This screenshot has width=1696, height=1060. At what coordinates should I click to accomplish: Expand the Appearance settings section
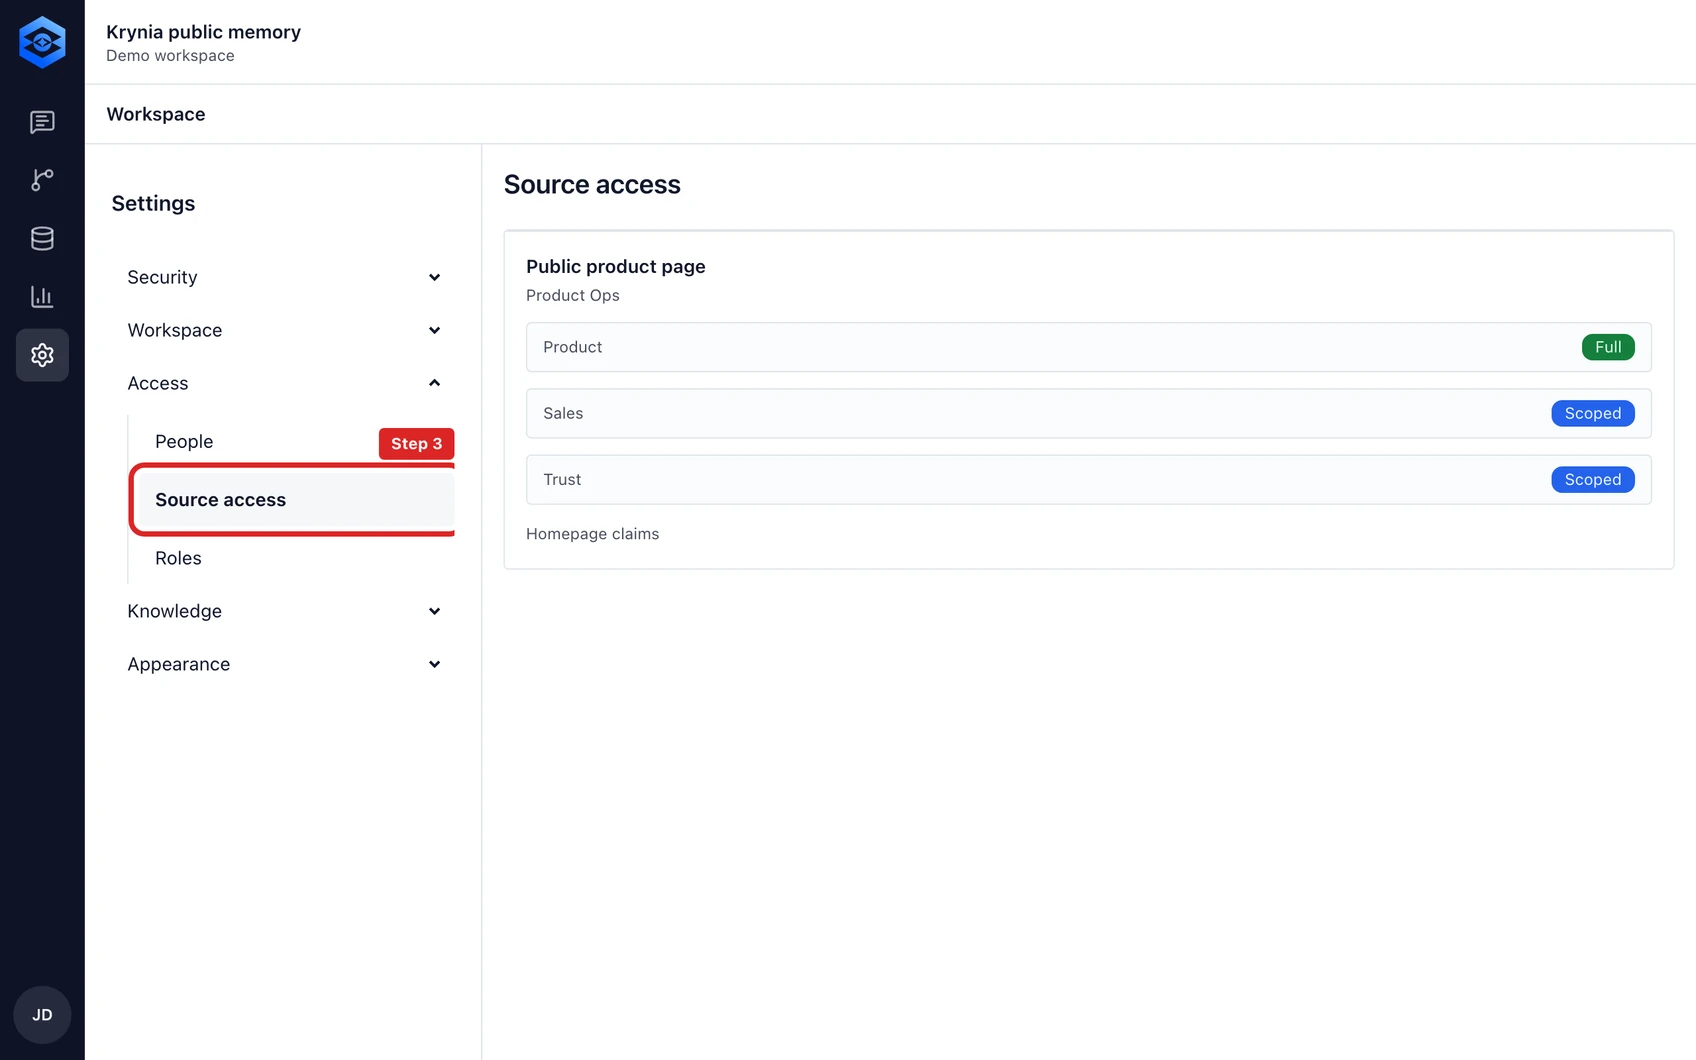coord(284,664)
